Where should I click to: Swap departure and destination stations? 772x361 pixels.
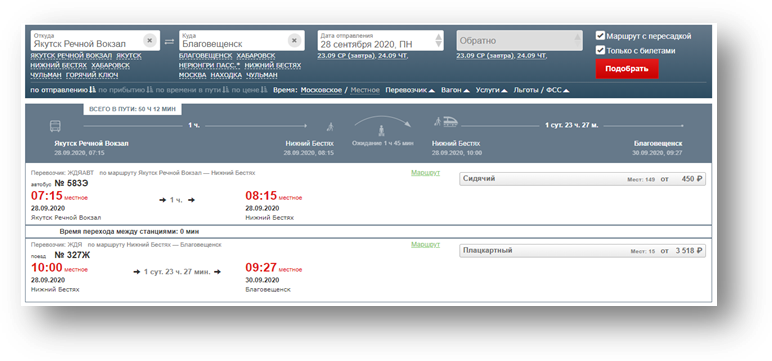(x=169, y=42)
